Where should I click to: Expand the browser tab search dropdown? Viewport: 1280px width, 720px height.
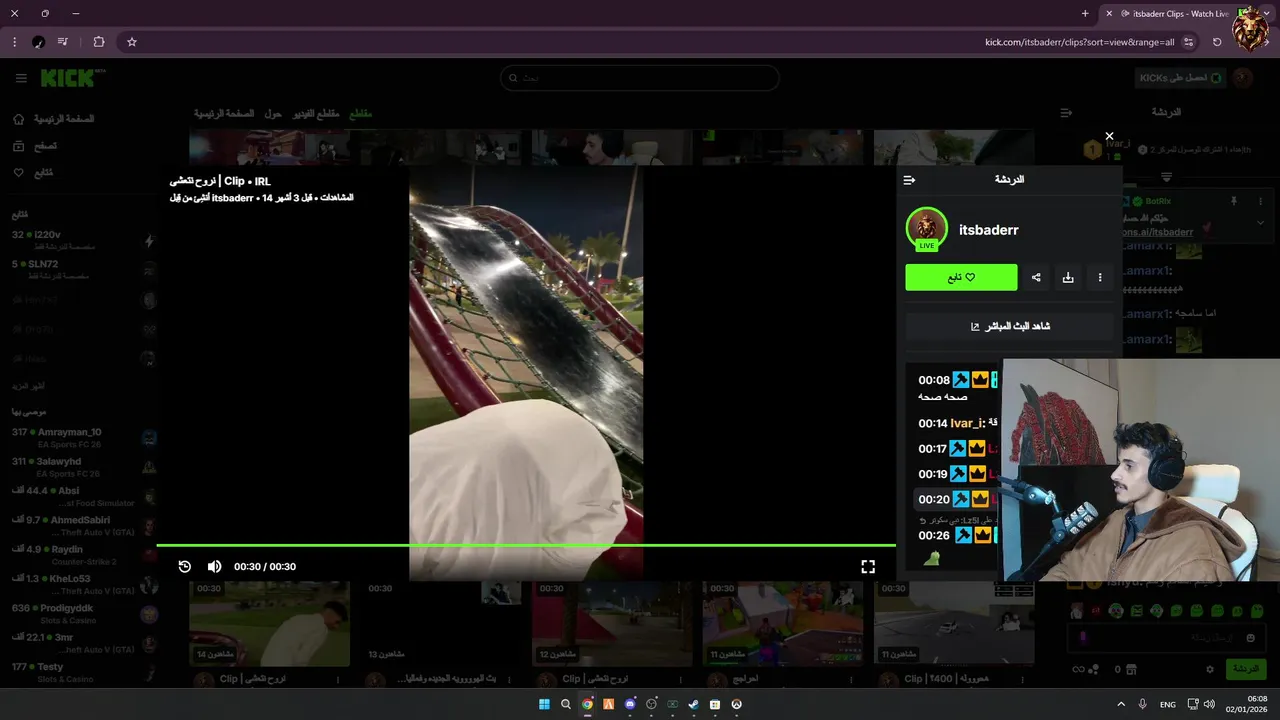click(1268, 14)
